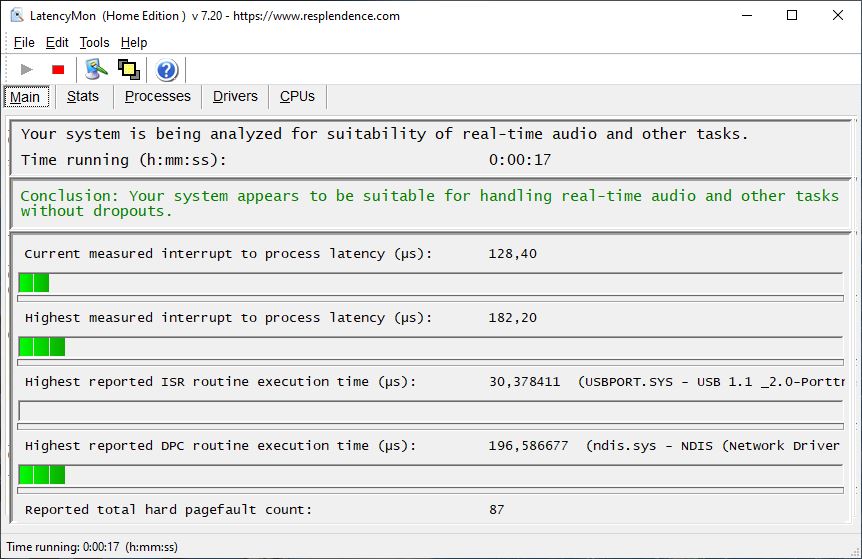862x559 pixels.
Task: Click the LatencyMon app icon in title bar
Action: pos(17,16)
